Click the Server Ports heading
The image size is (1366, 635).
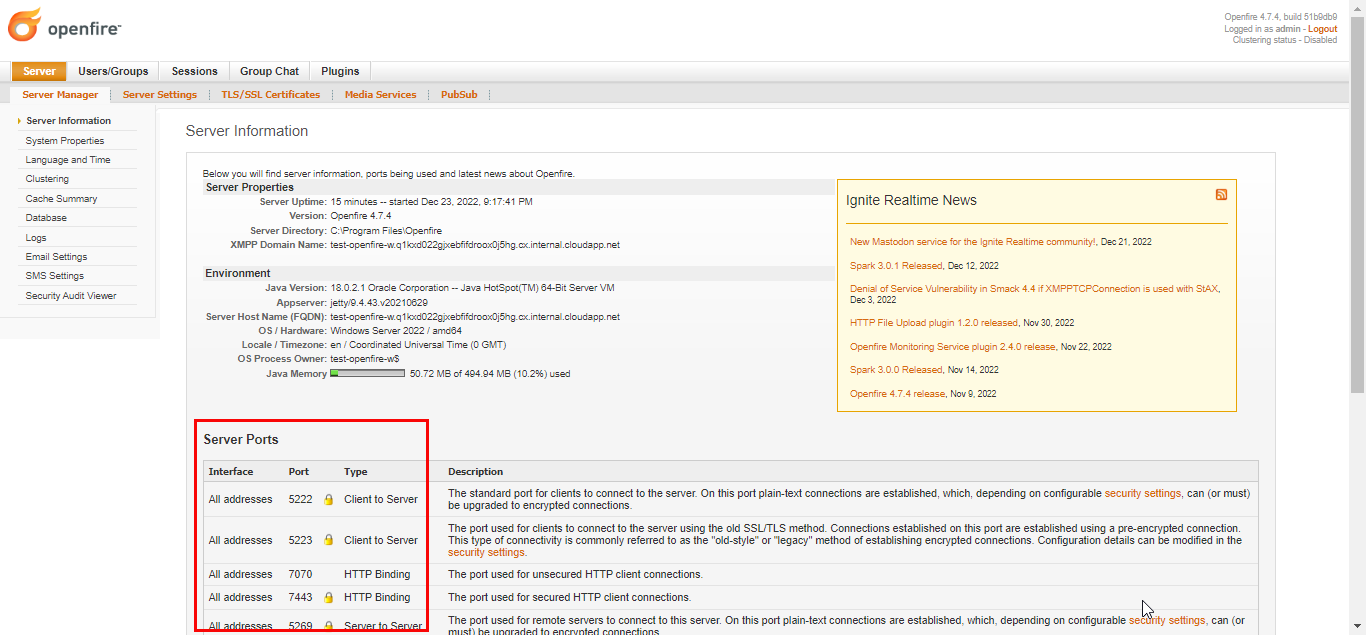(x=241, y=440)
